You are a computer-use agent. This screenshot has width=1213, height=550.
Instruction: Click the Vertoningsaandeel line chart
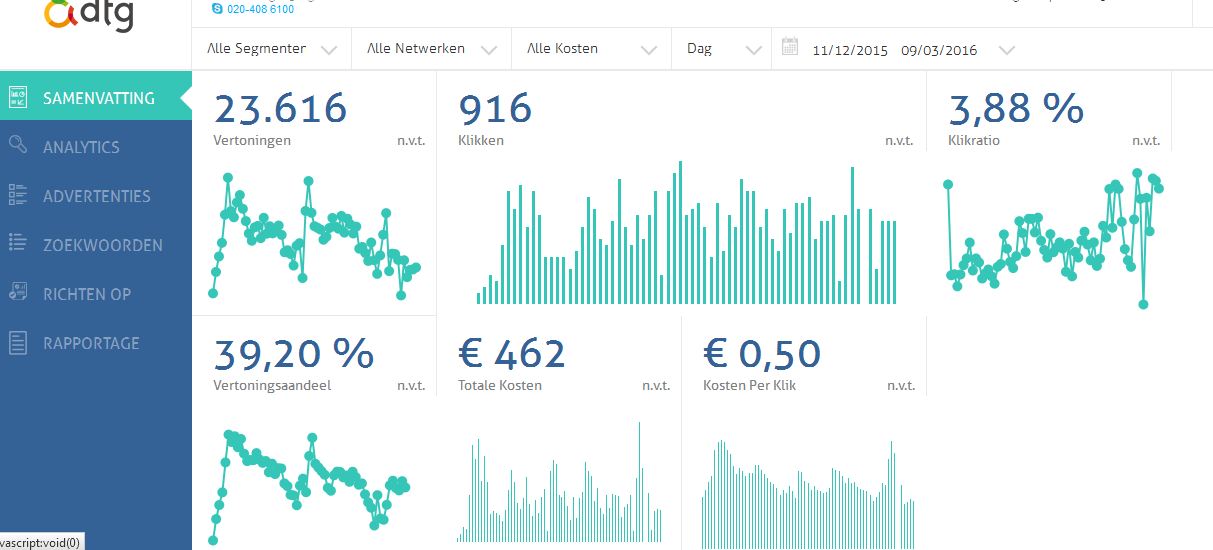click(310, 488)
